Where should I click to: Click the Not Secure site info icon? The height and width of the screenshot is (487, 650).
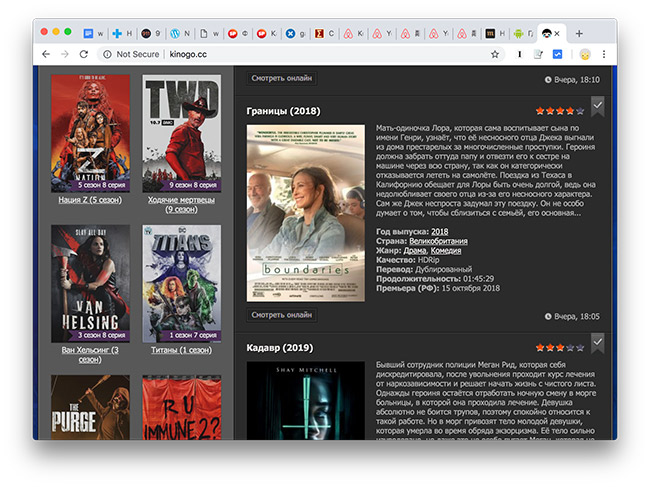[108, 54]
